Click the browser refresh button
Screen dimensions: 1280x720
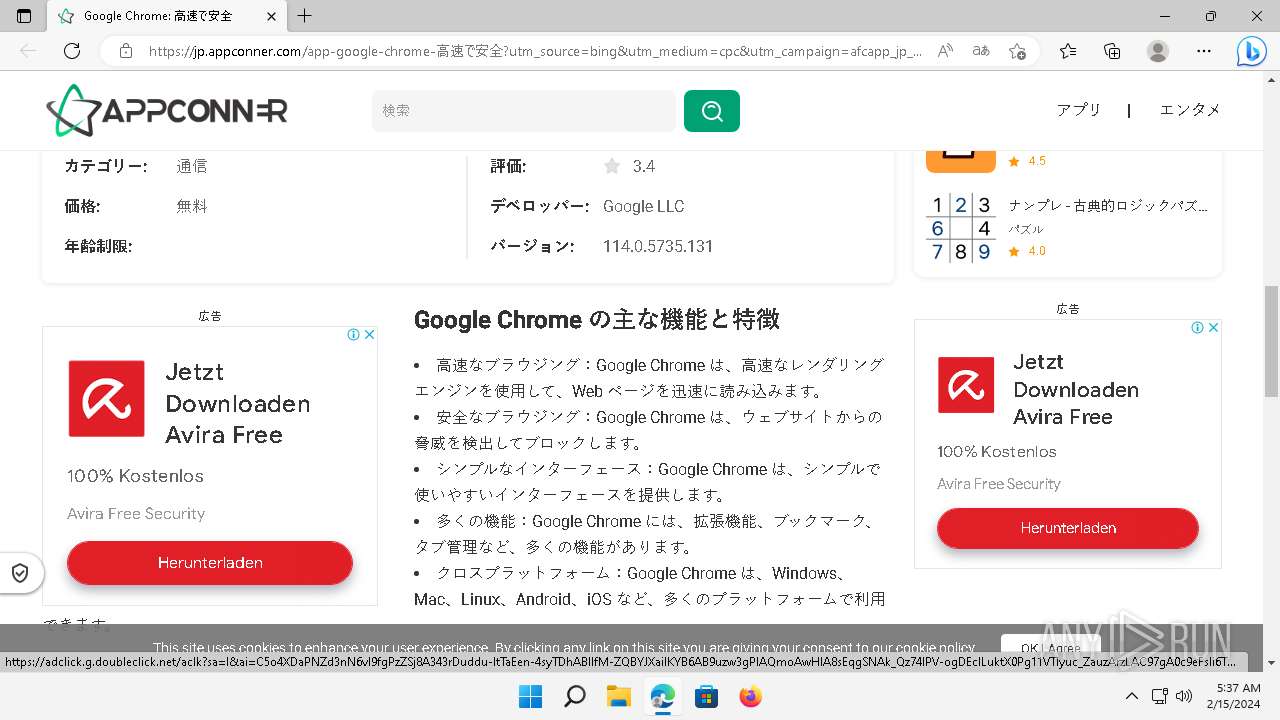coord(72,51)
